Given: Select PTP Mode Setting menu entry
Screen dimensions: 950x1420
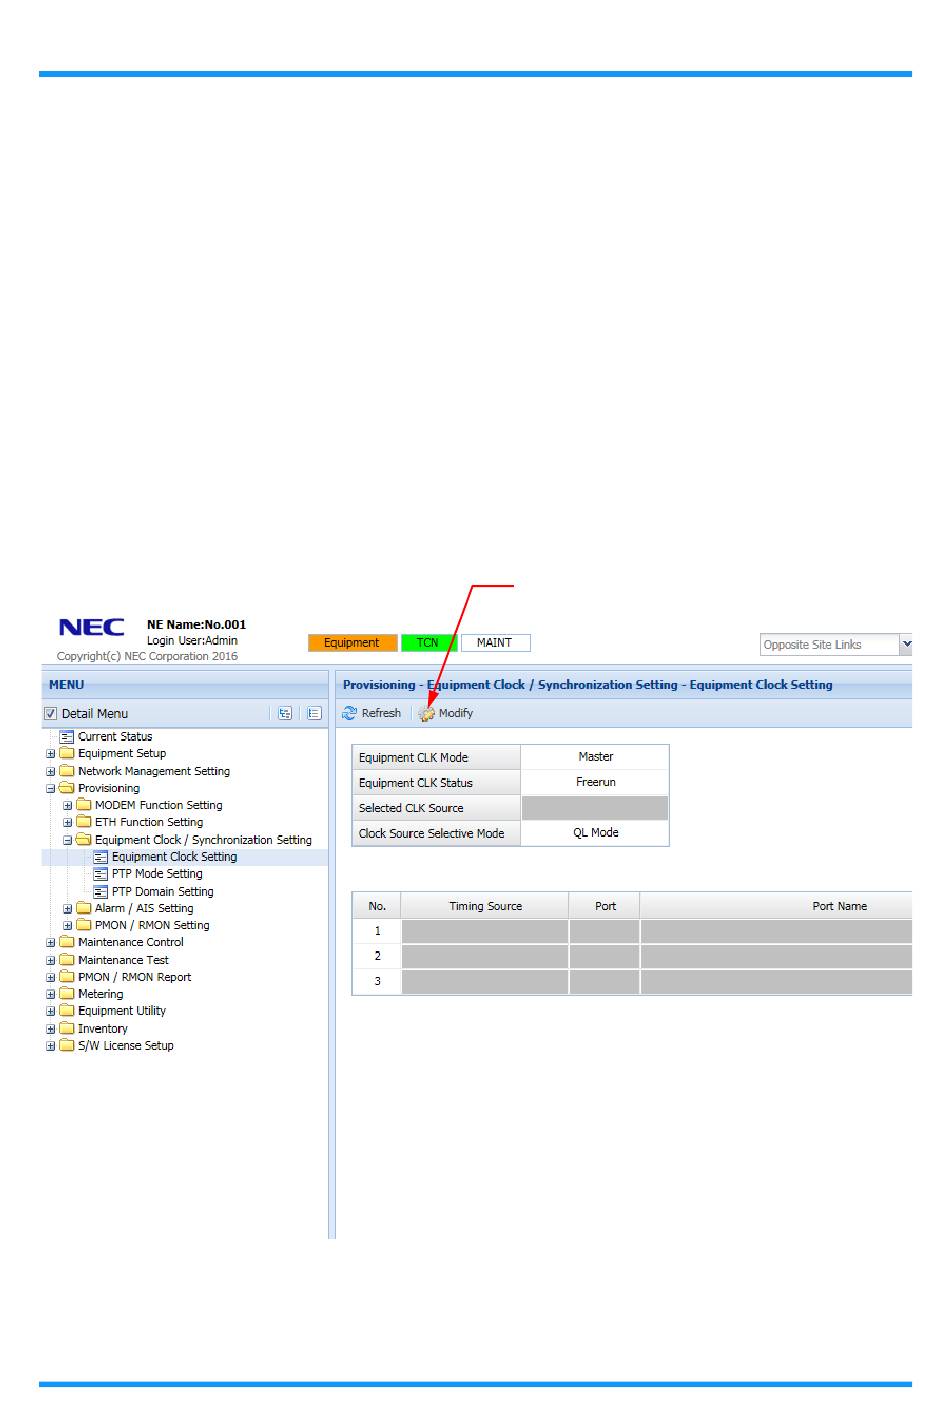Looking at the screenshot, I should click(x=157, y=874).
